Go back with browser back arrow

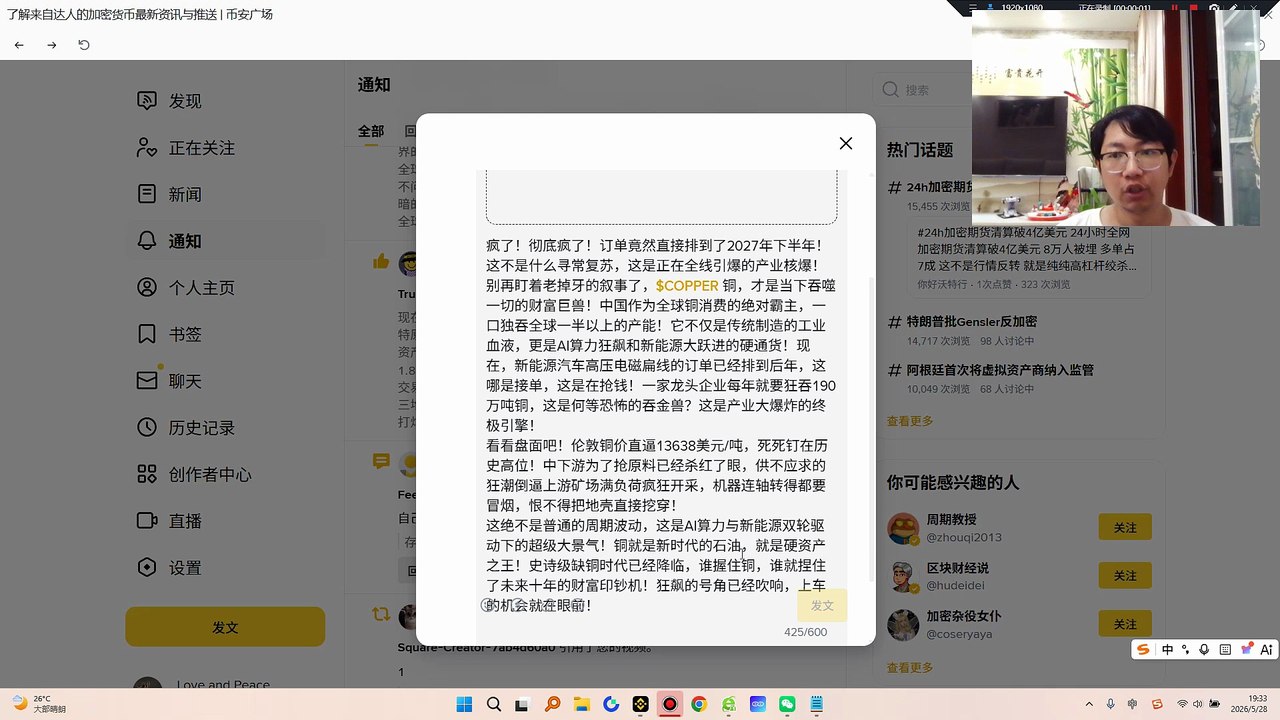pos(19,45)
